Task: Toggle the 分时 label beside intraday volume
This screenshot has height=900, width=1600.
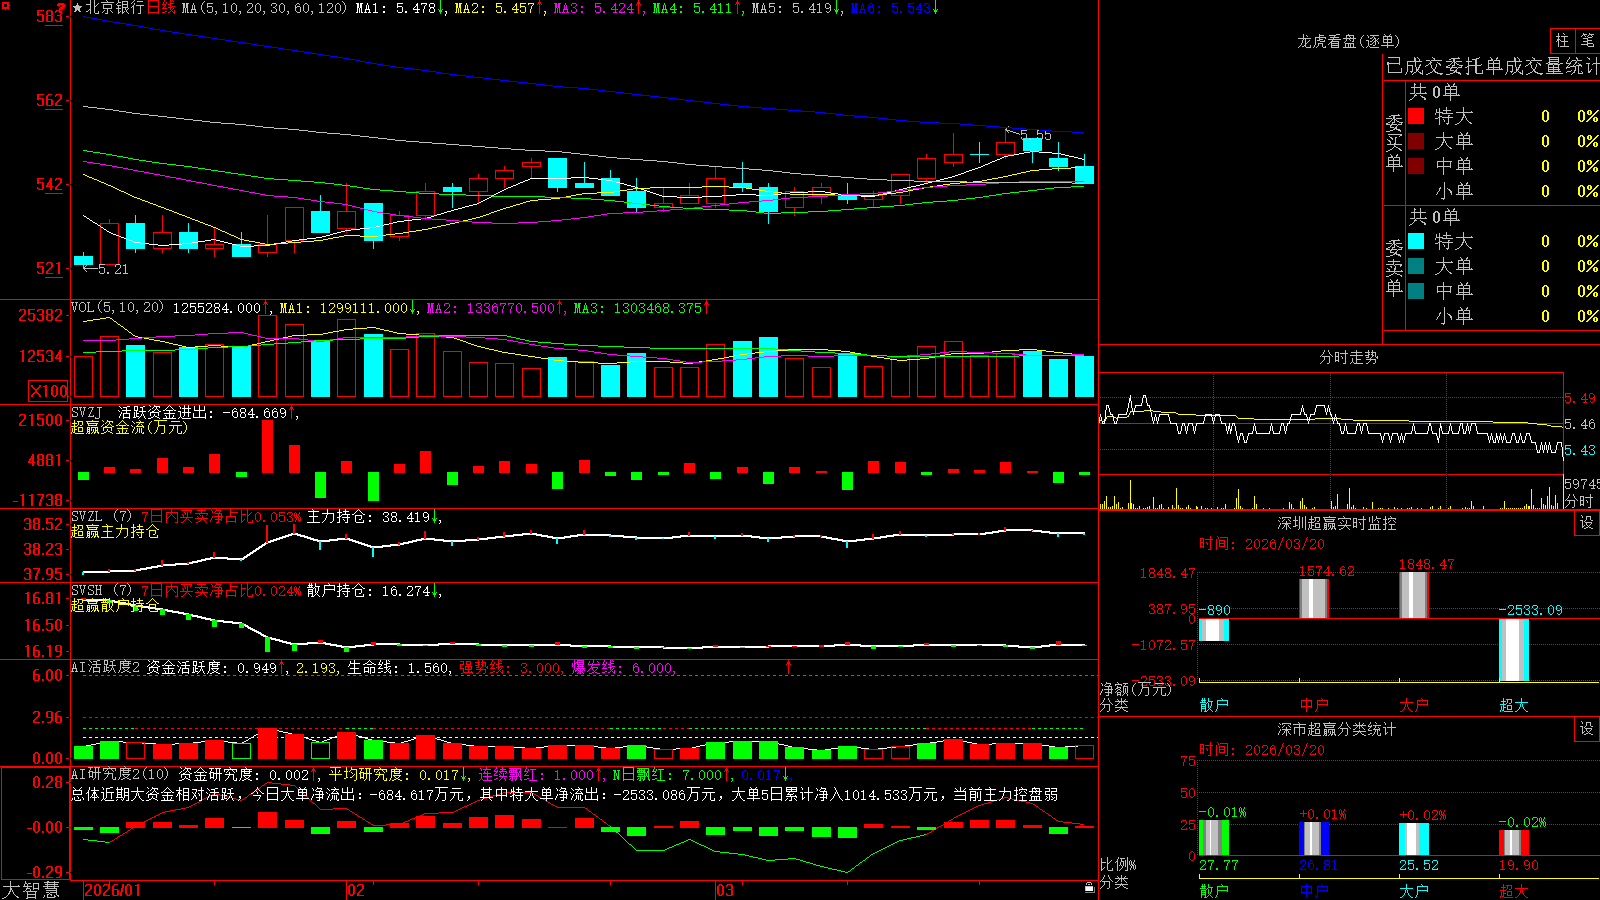Action: (1579, 501)
